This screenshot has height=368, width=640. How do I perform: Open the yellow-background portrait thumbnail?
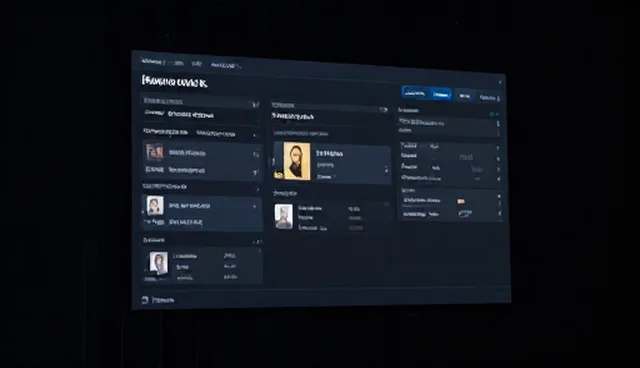coord(297,161)
